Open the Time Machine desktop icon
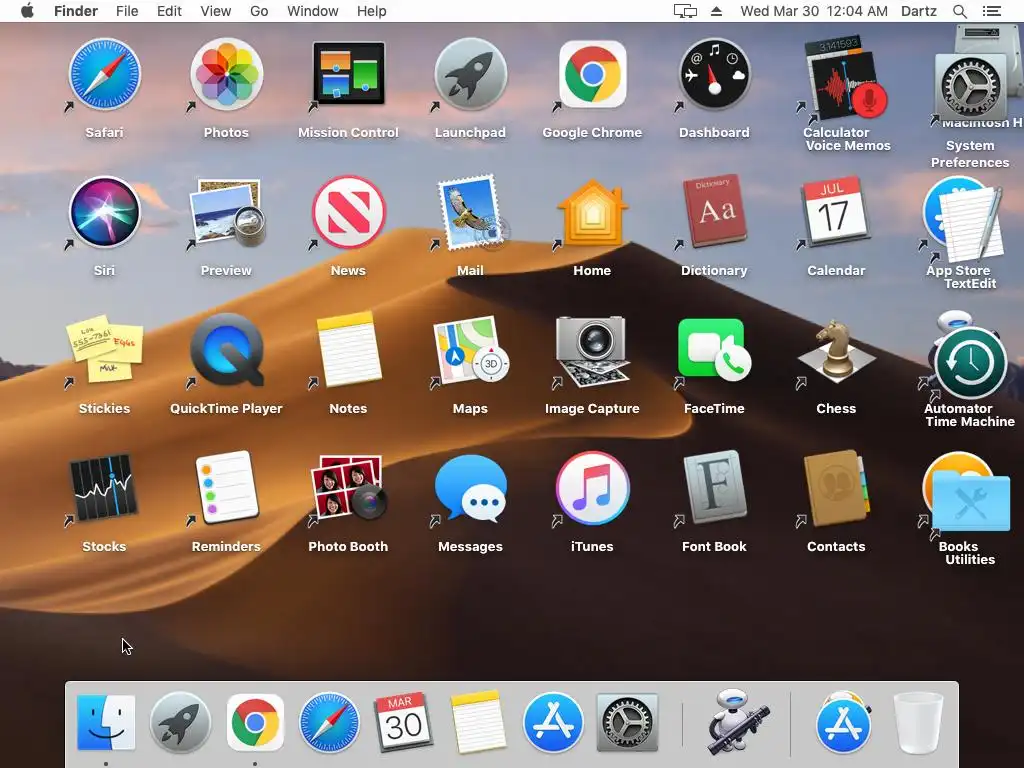The height and width of the screenshot is (768, 1024). click(x=970, y=362)
